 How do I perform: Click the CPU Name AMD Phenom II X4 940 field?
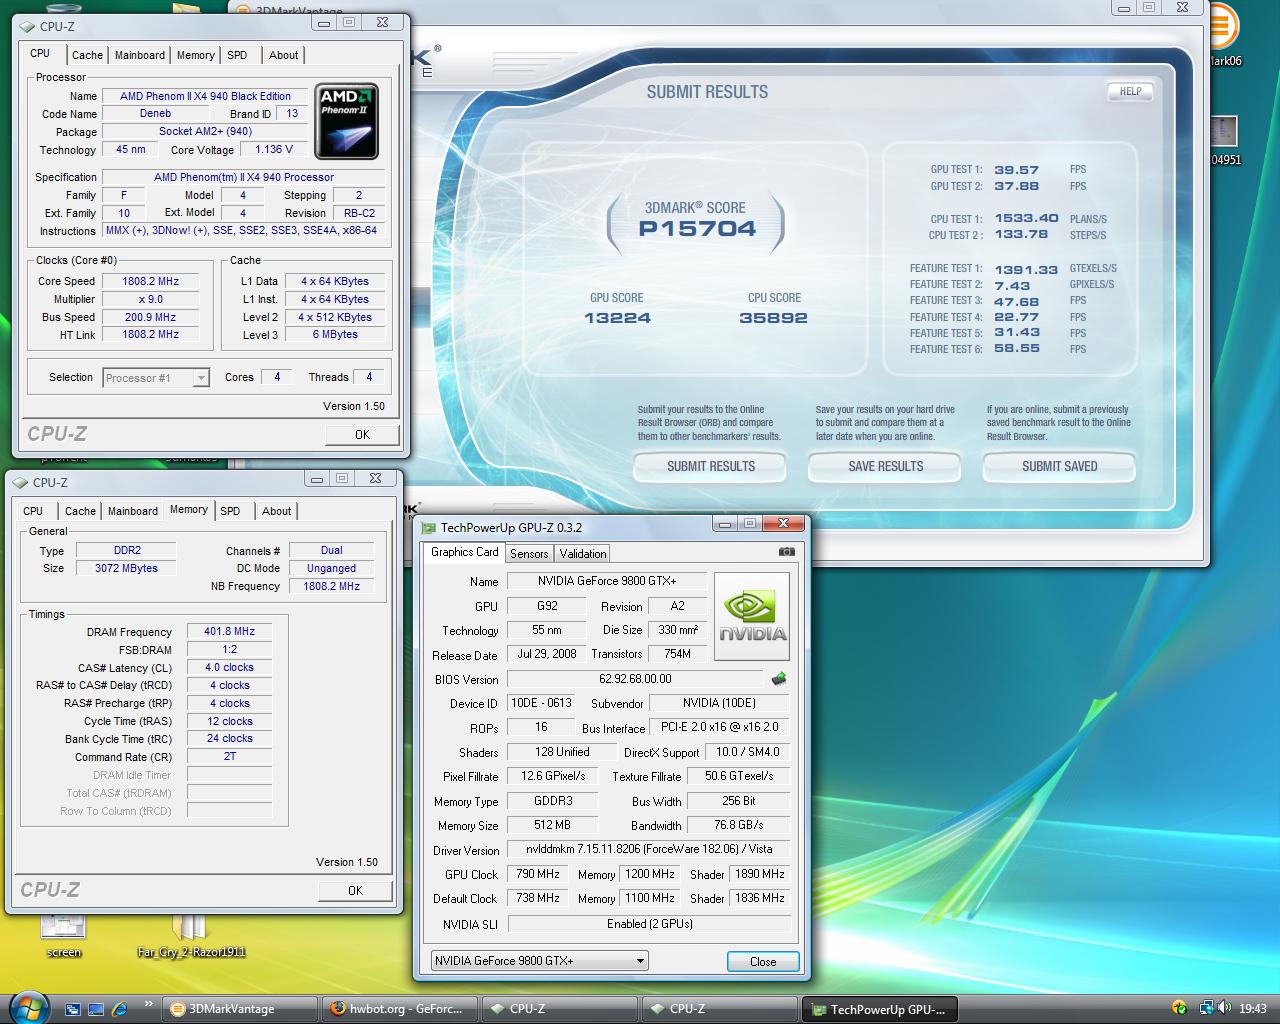pos(205,96)
